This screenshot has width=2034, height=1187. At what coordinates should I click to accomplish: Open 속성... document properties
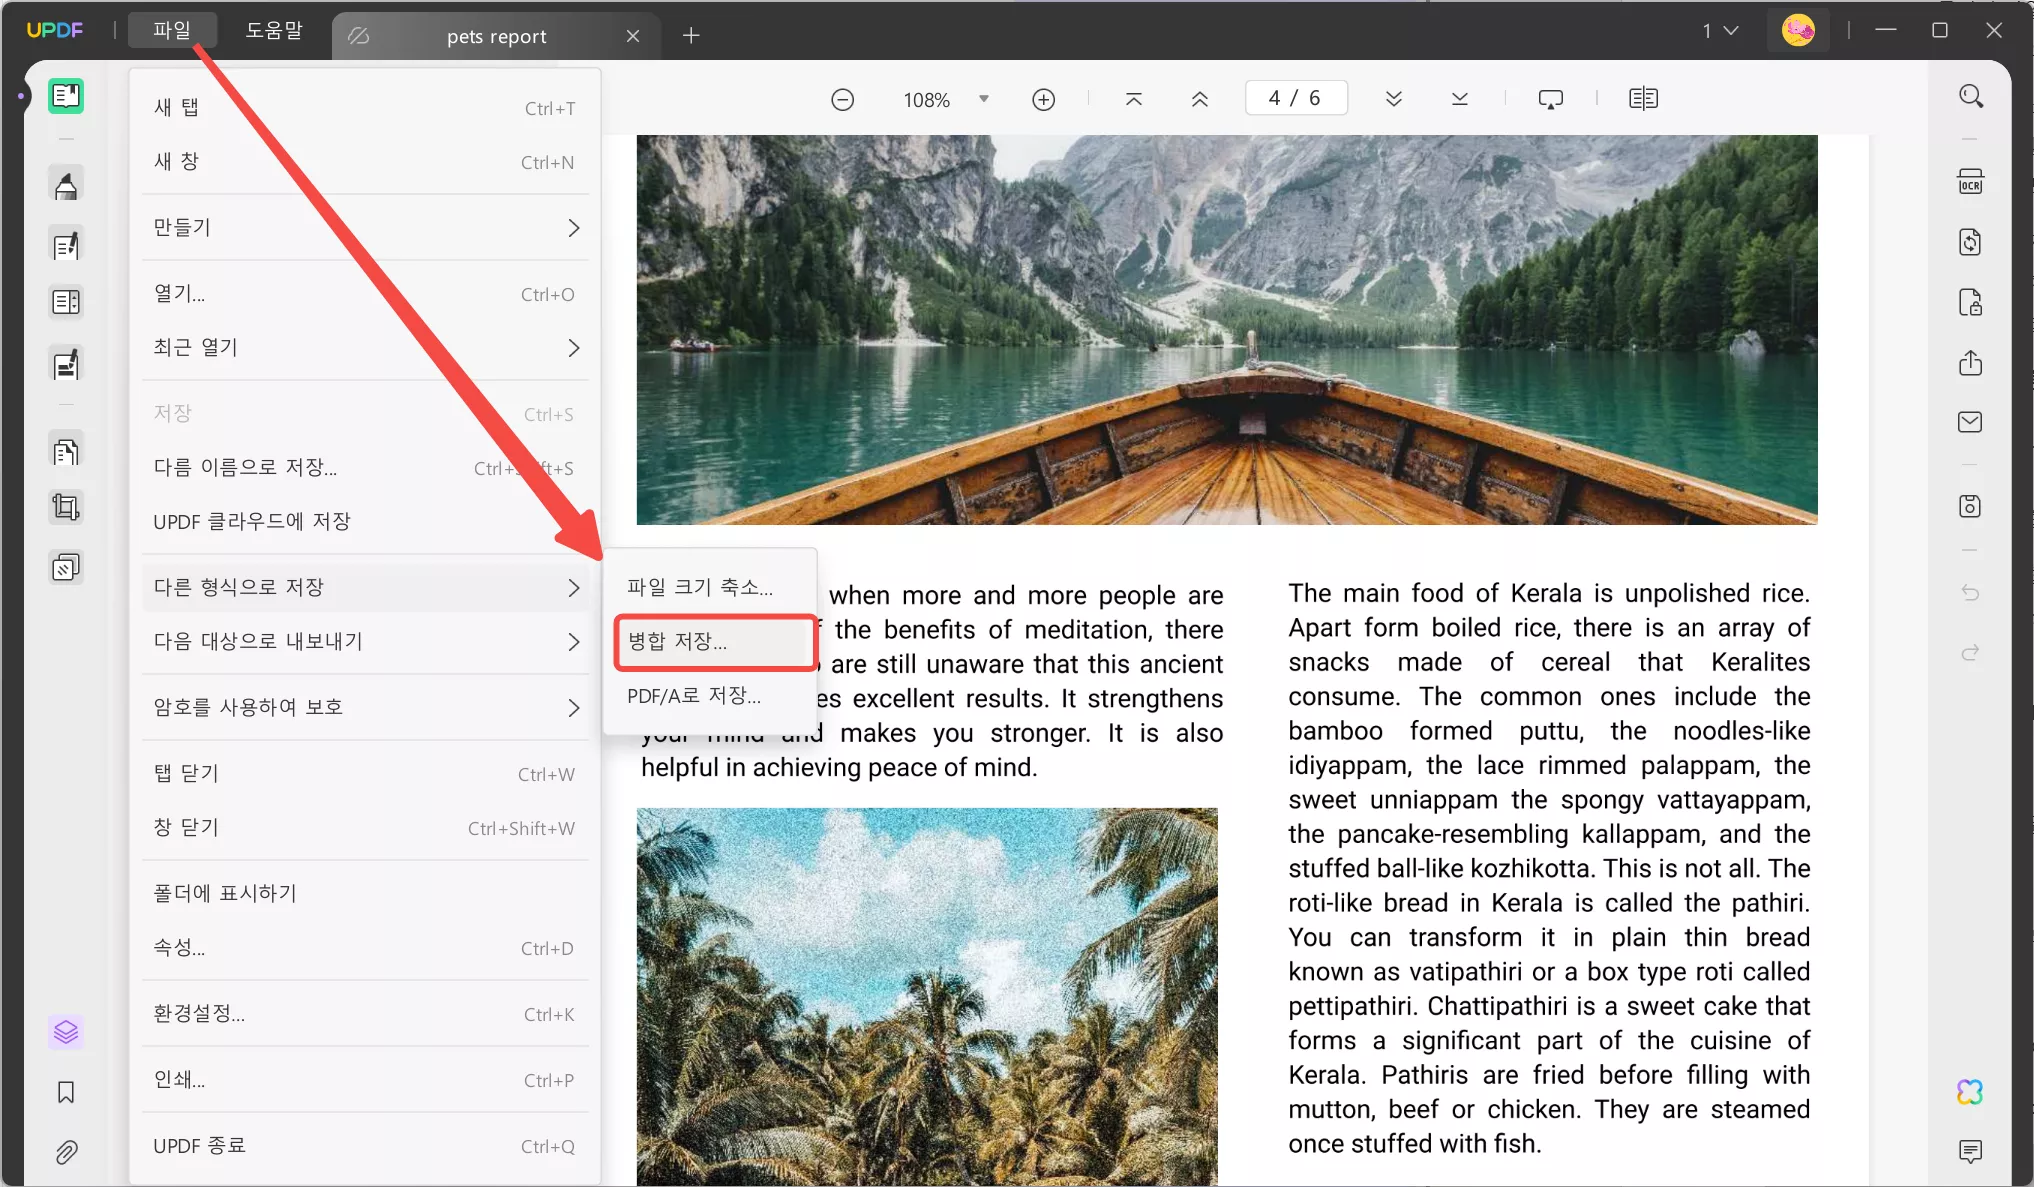point(365,948)
